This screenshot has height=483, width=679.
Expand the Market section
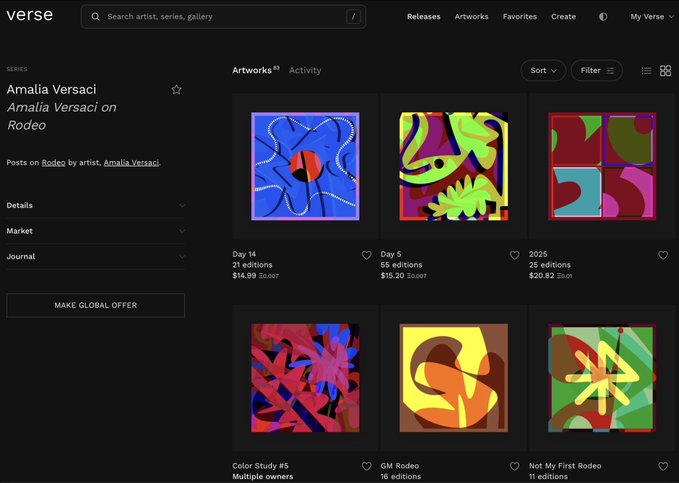(x=96, y=231)
